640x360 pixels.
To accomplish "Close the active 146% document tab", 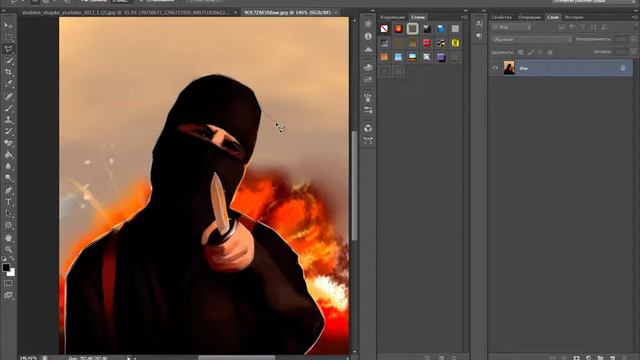I will (x=336, y=13).
